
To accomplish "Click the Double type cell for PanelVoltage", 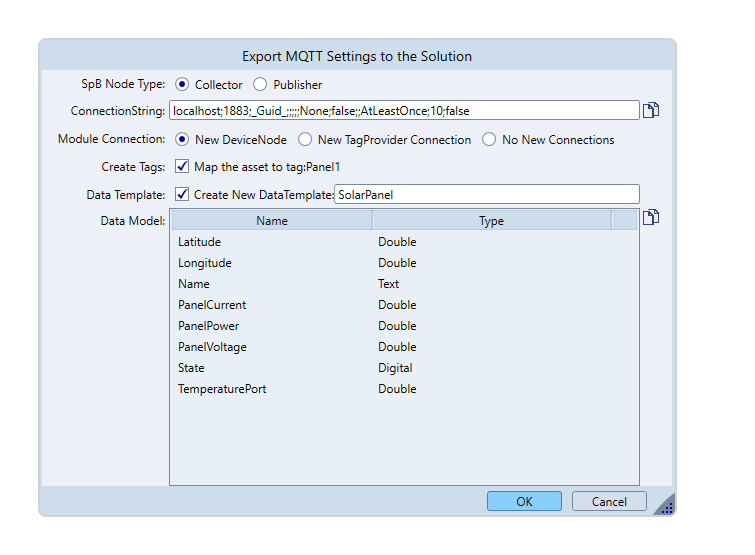I will (x=397, y=347).
